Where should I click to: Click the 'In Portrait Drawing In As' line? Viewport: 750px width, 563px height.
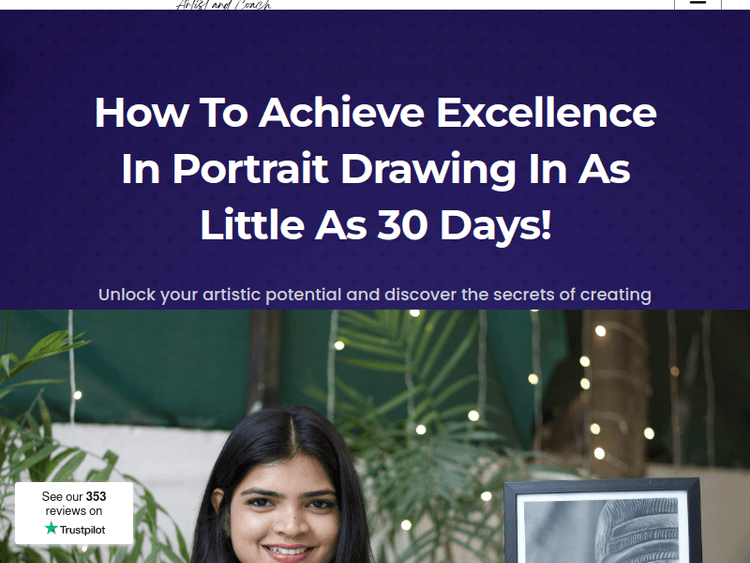(375, 169)
